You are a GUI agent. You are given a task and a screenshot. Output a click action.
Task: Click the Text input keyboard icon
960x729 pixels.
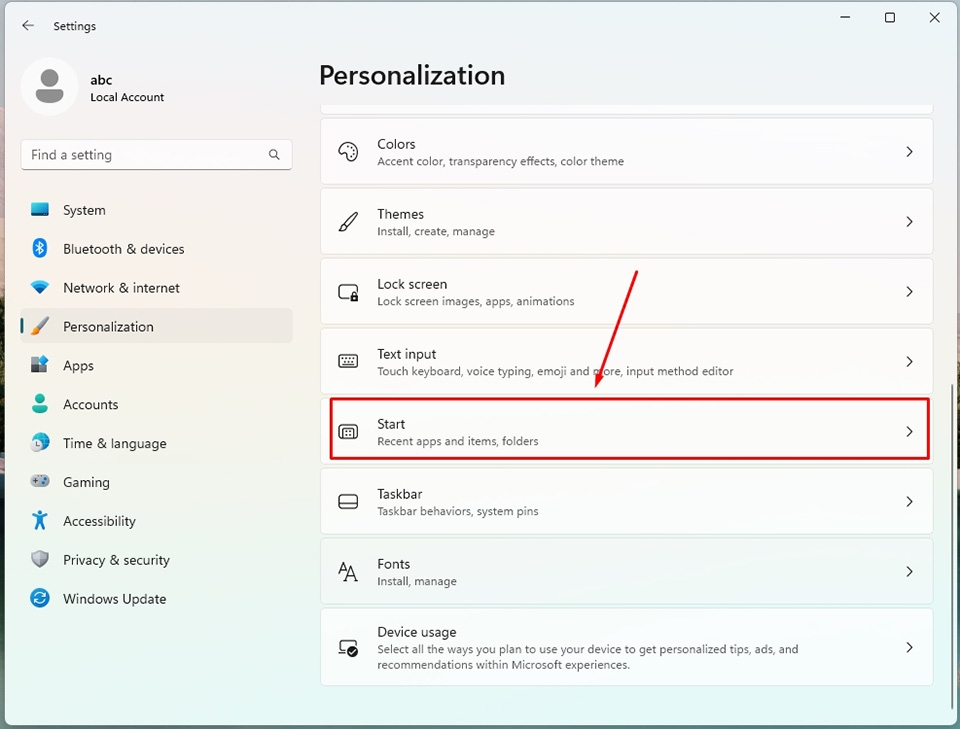click(x=348, y=361)
